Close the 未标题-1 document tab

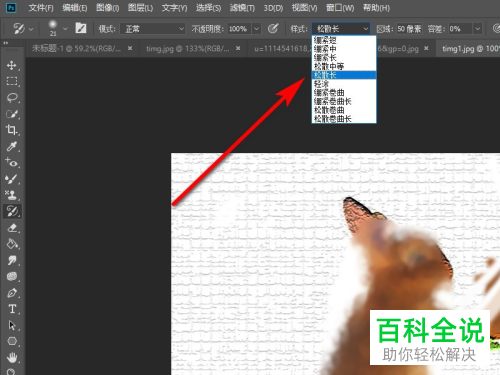point(130,49)
